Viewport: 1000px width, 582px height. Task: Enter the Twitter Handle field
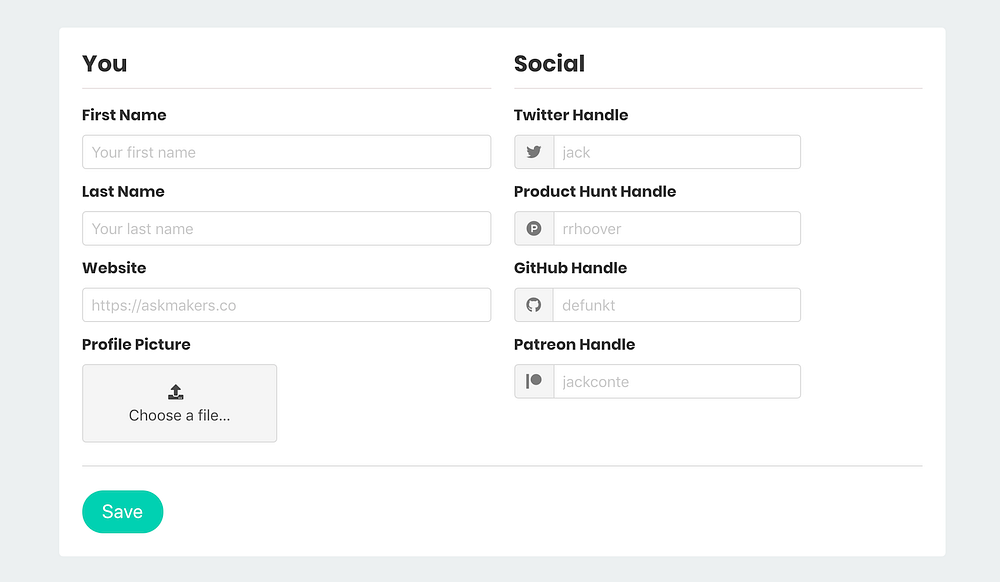click(x=676, y=152)
